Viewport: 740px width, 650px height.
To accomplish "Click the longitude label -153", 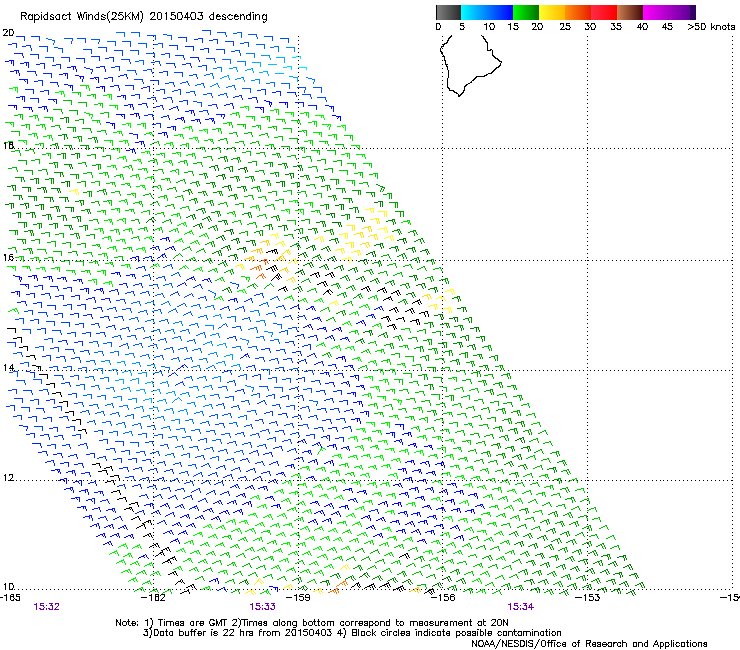I will (588, 598).
